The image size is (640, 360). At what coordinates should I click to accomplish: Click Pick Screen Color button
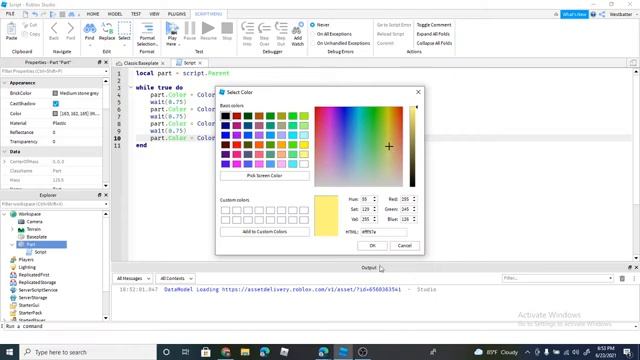point(264,176)
